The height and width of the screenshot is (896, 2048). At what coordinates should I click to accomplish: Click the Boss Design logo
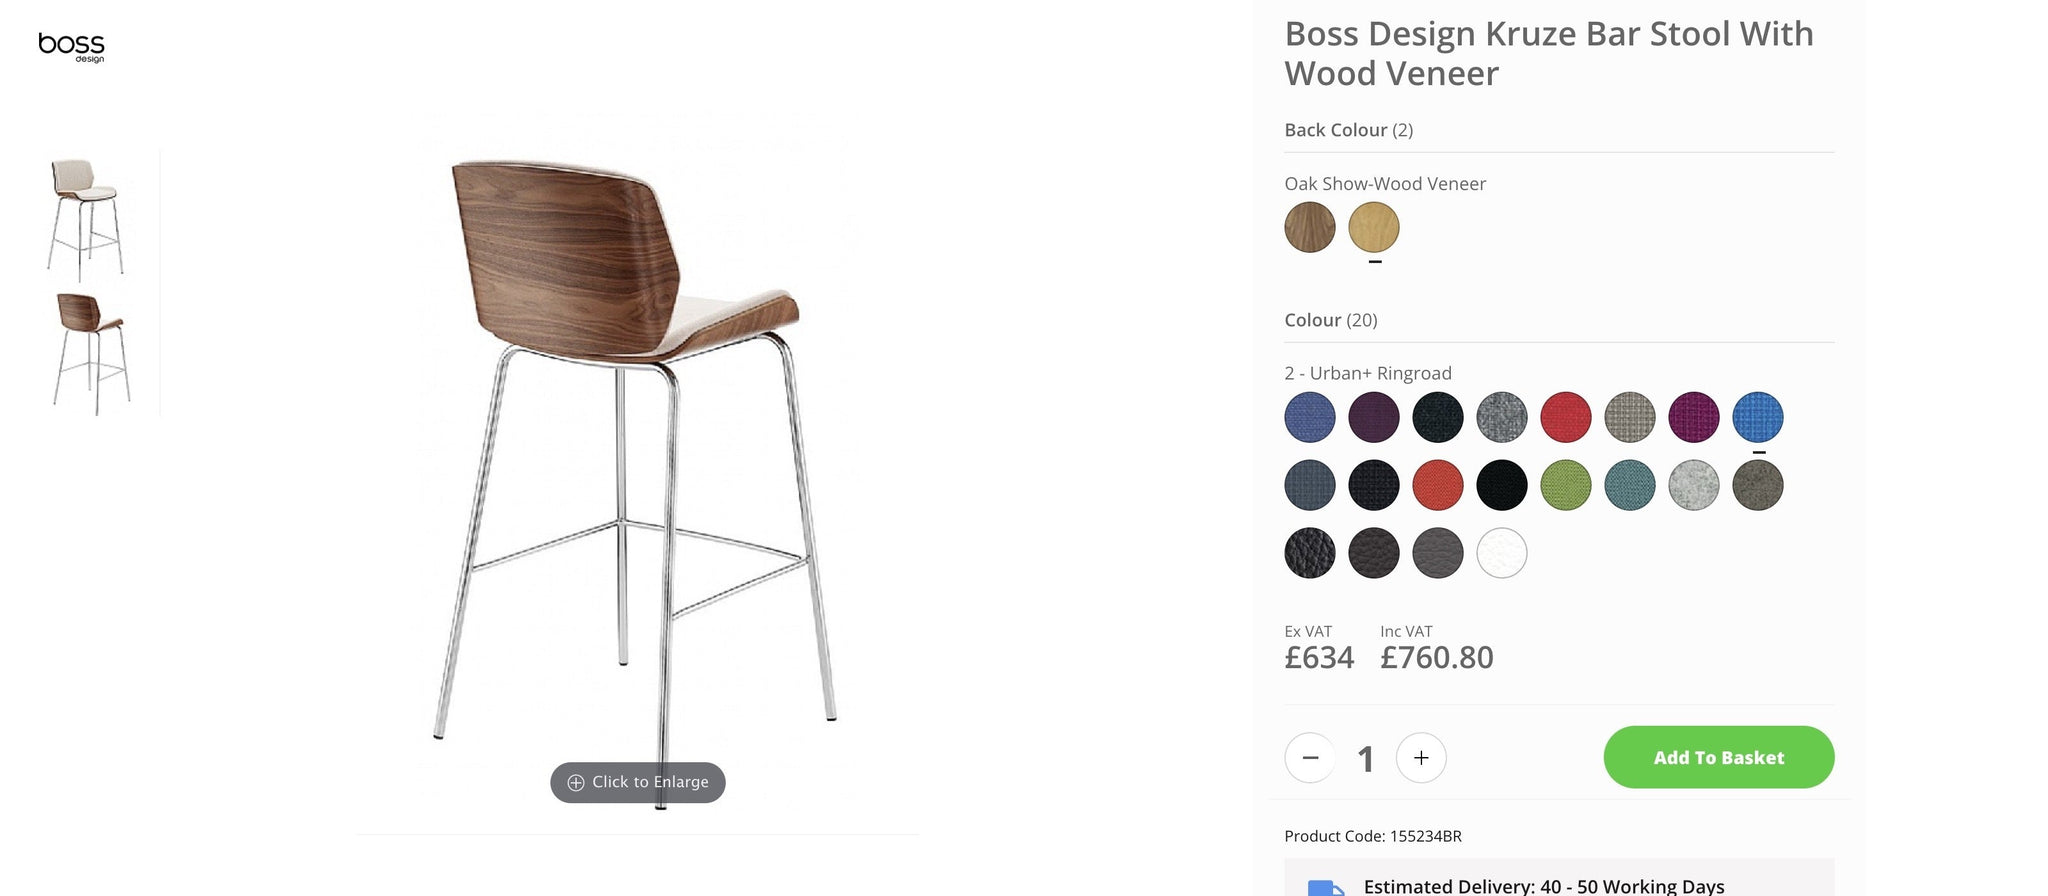point(71,47)
